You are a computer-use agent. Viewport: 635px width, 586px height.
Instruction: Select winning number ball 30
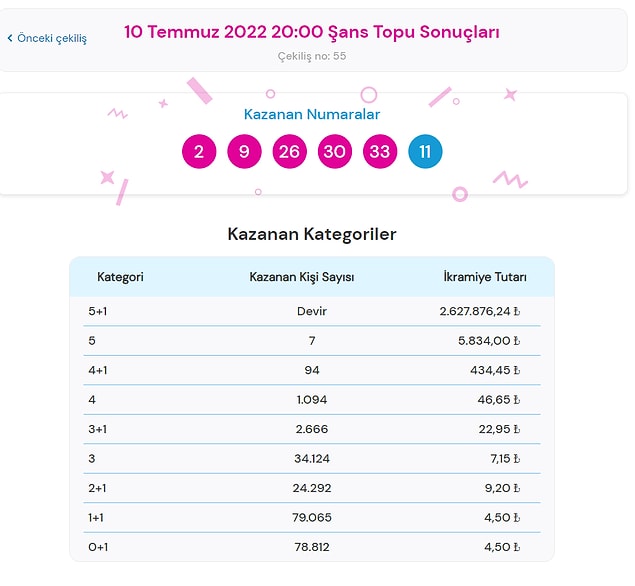tap(335, 151)
